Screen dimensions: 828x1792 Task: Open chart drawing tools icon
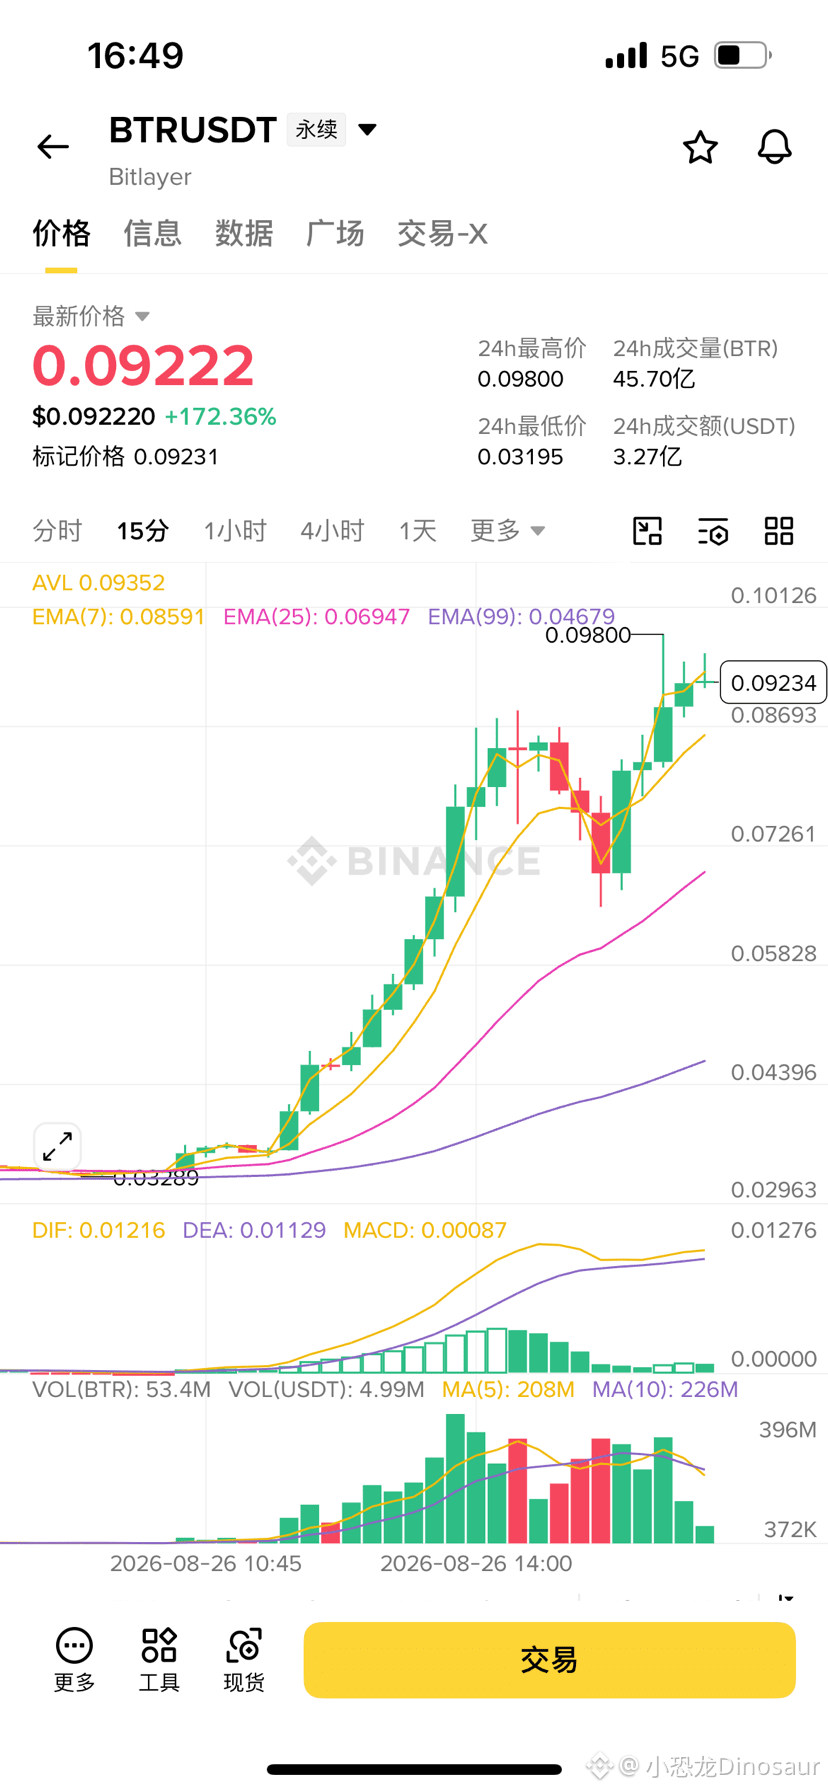pos(648,531)
